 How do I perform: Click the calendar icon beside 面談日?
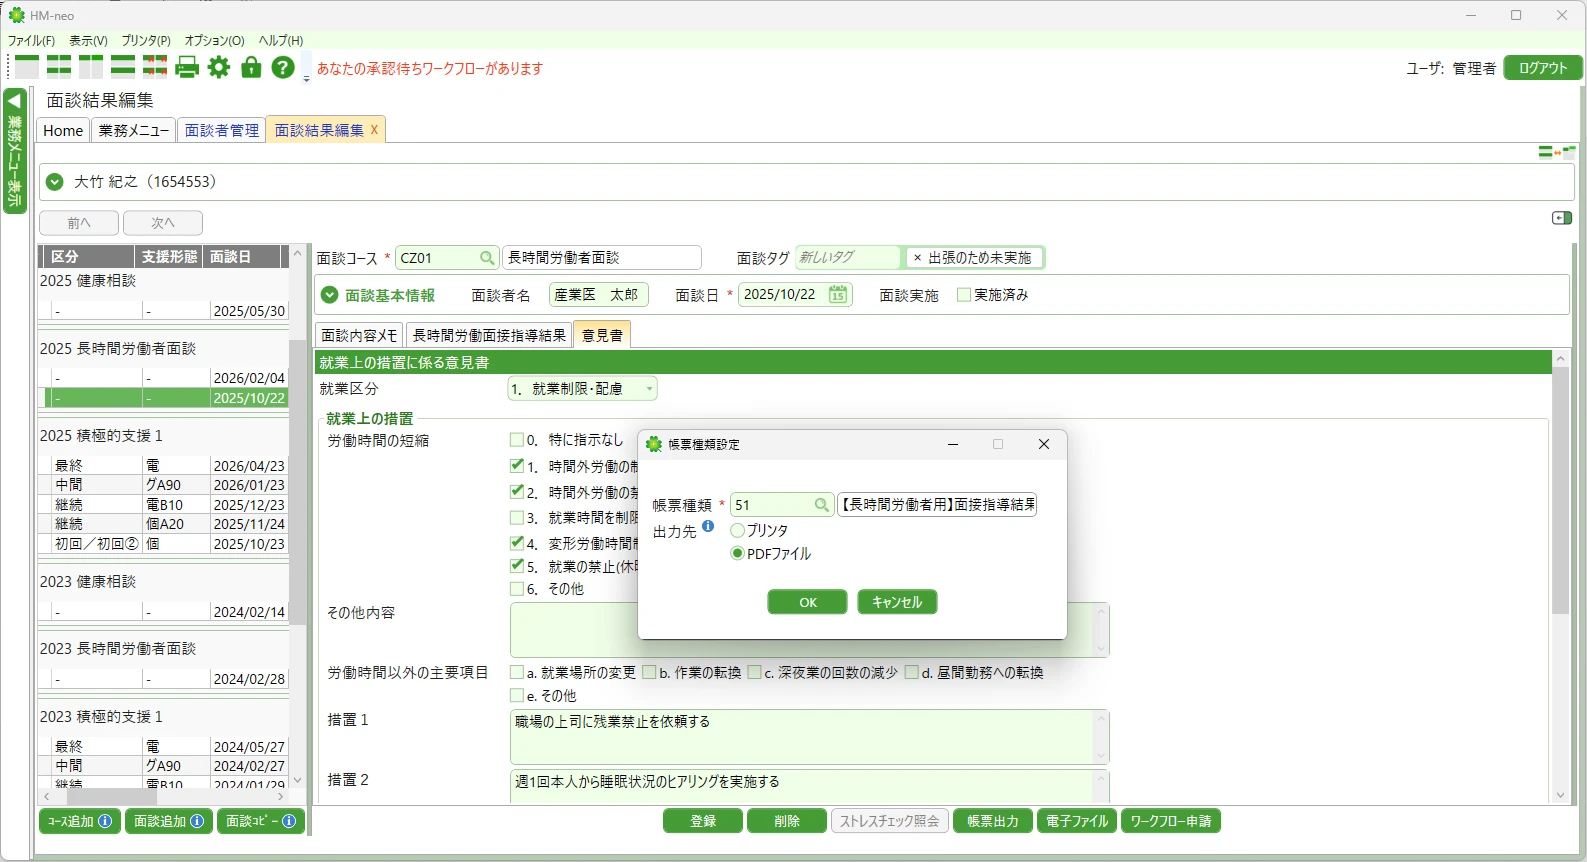click(838, 295)
